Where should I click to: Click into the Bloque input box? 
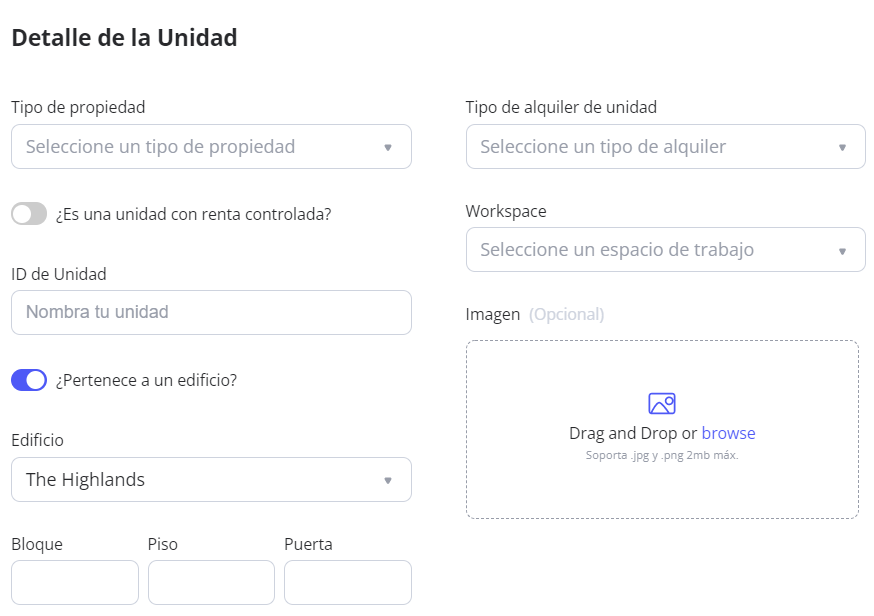[x=75, y=582]
